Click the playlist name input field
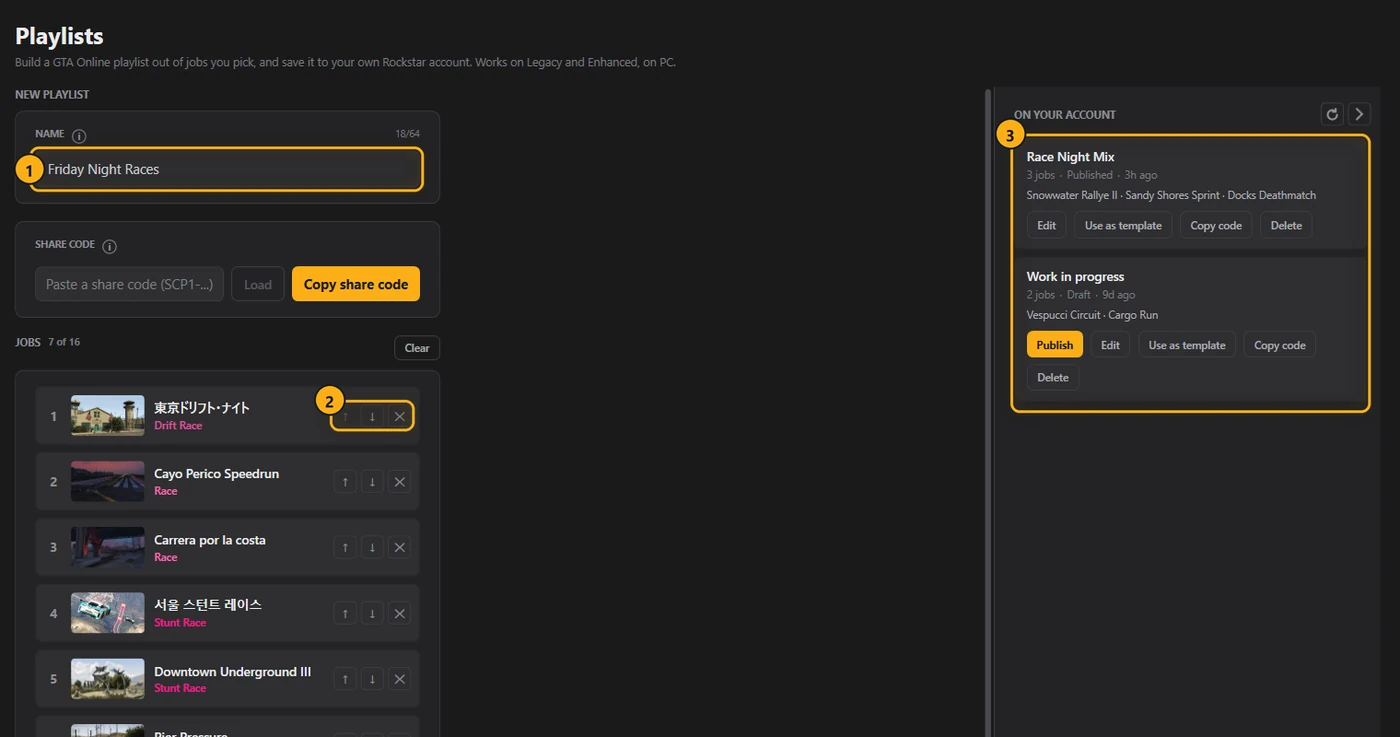This screenshot has width=1400, height=737. [x=226, y=169]
